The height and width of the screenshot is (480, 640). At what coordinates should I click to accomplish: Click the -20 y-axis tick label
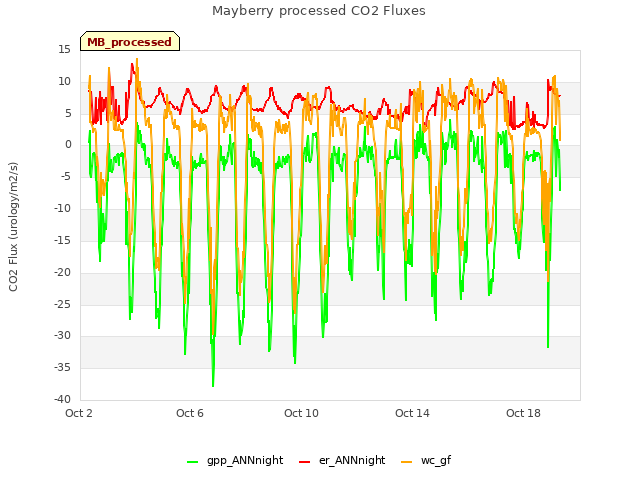pos(63,272)
